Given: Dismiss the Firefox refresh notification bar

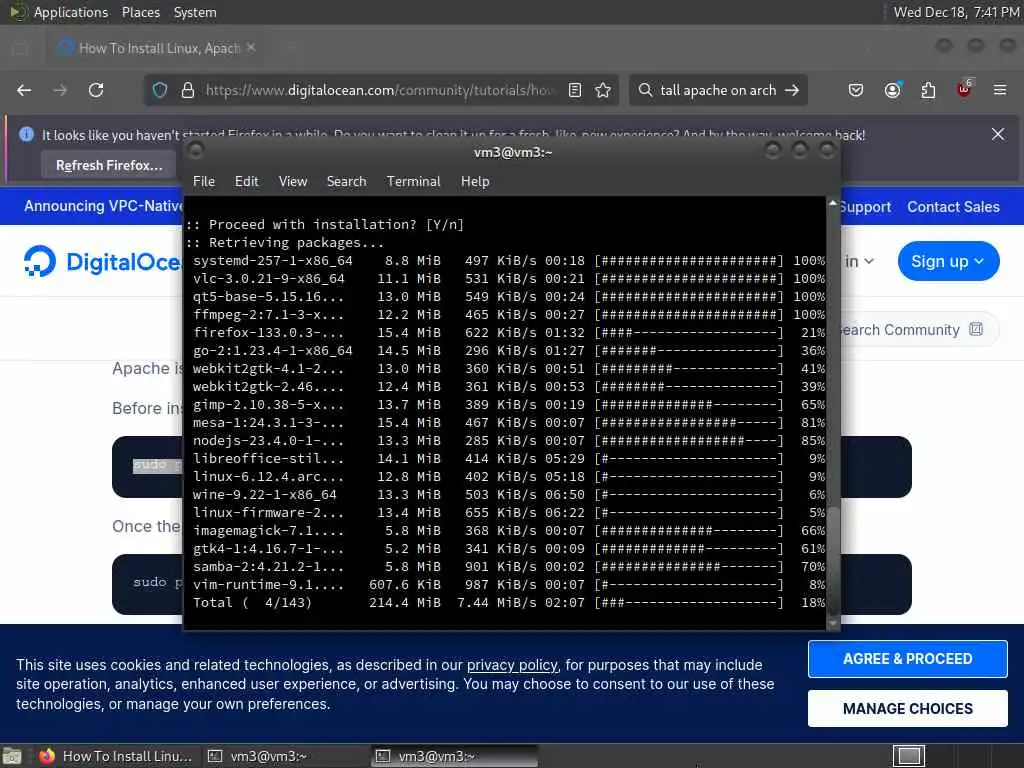Looking at the screenshot, I should (998, 135).
